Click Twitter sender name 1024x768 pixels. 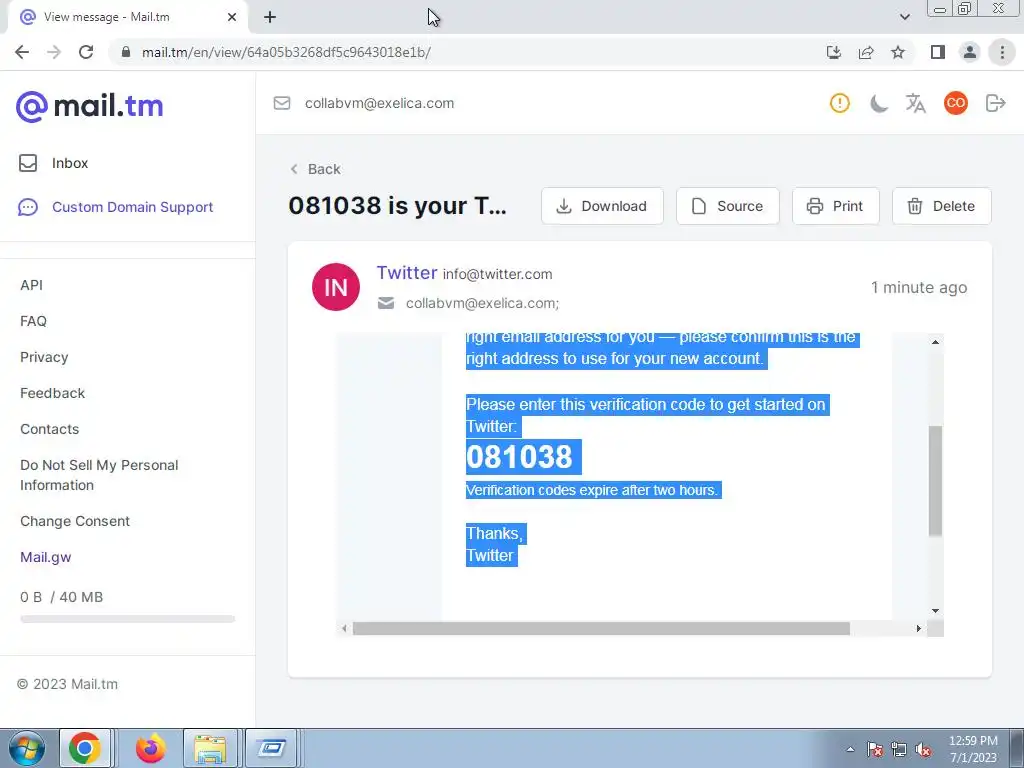[407, 272]
